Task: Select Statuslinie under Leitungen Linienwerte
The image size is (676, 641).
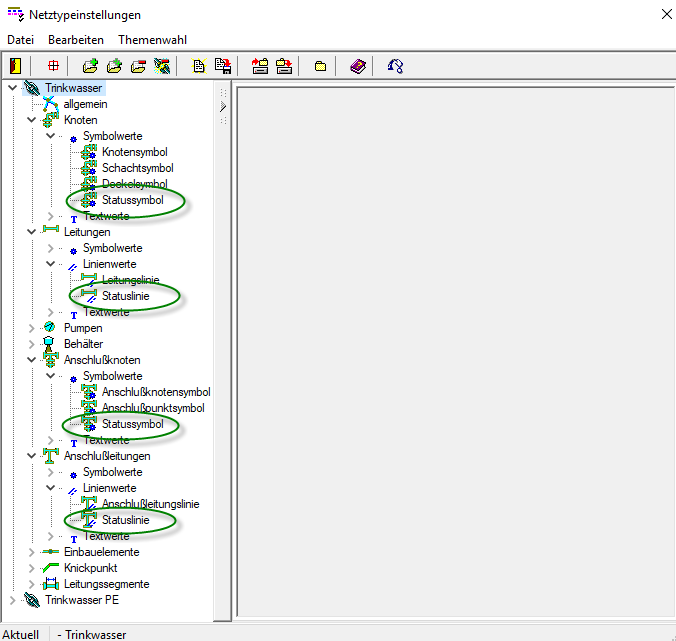Action: [x=125, y=296]
